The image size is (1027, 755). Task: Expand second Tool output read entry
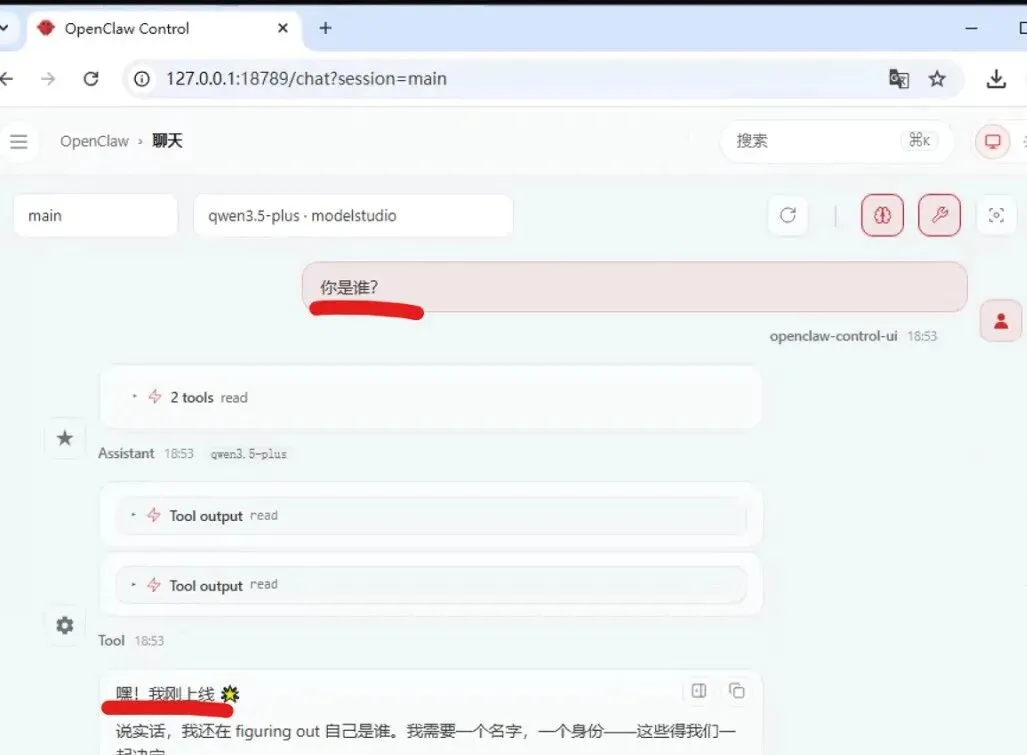click(x=430, y=585)
